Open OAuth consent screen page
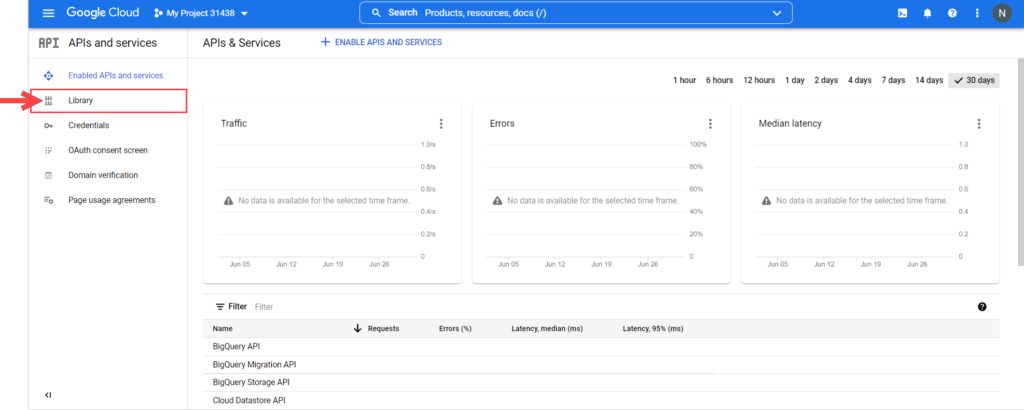 [108, 150]
